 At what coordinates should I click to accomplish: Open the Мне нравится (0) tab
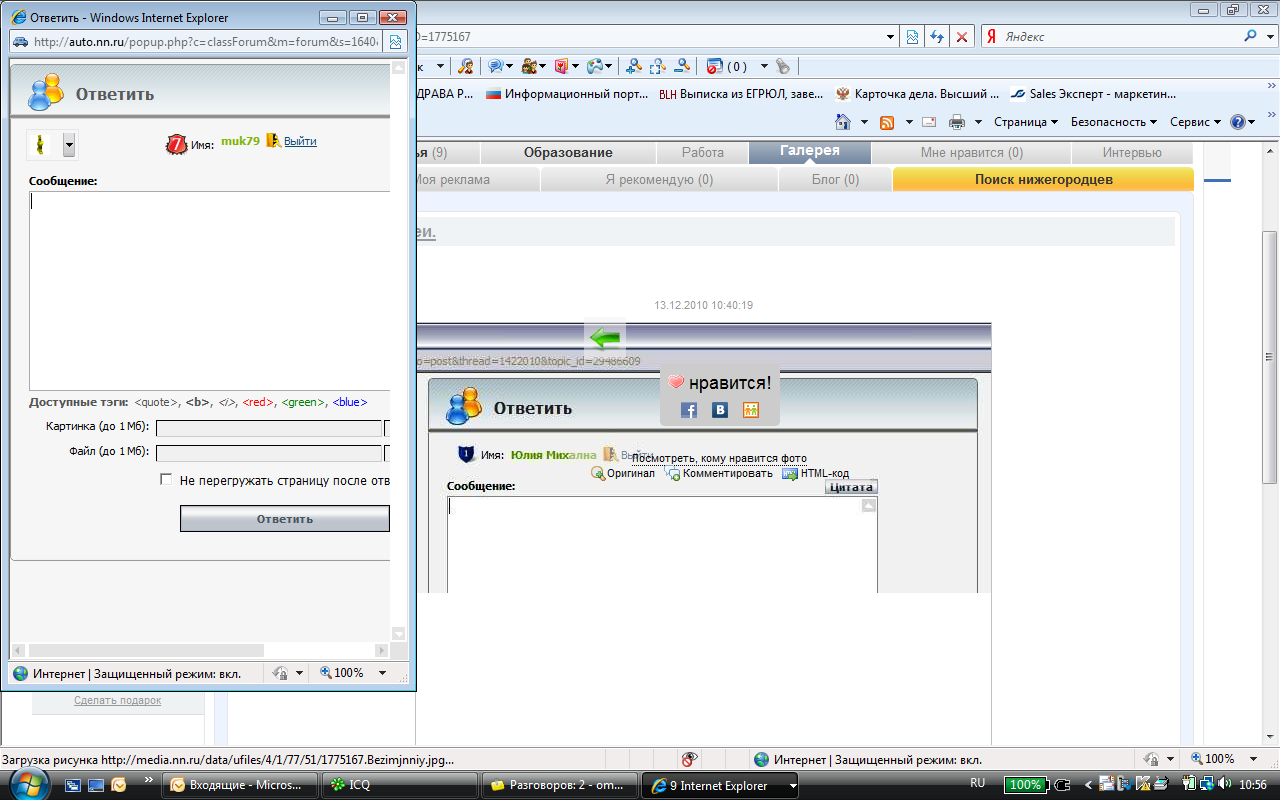coord(971,153)
